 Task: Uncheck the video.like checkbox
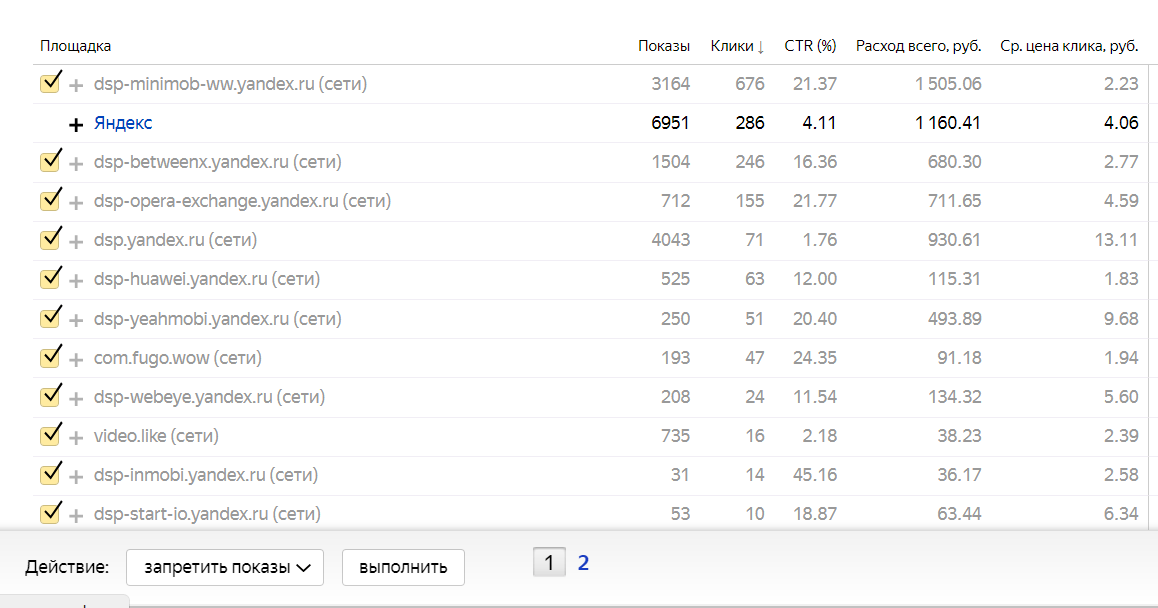click(x=50, y=435)
